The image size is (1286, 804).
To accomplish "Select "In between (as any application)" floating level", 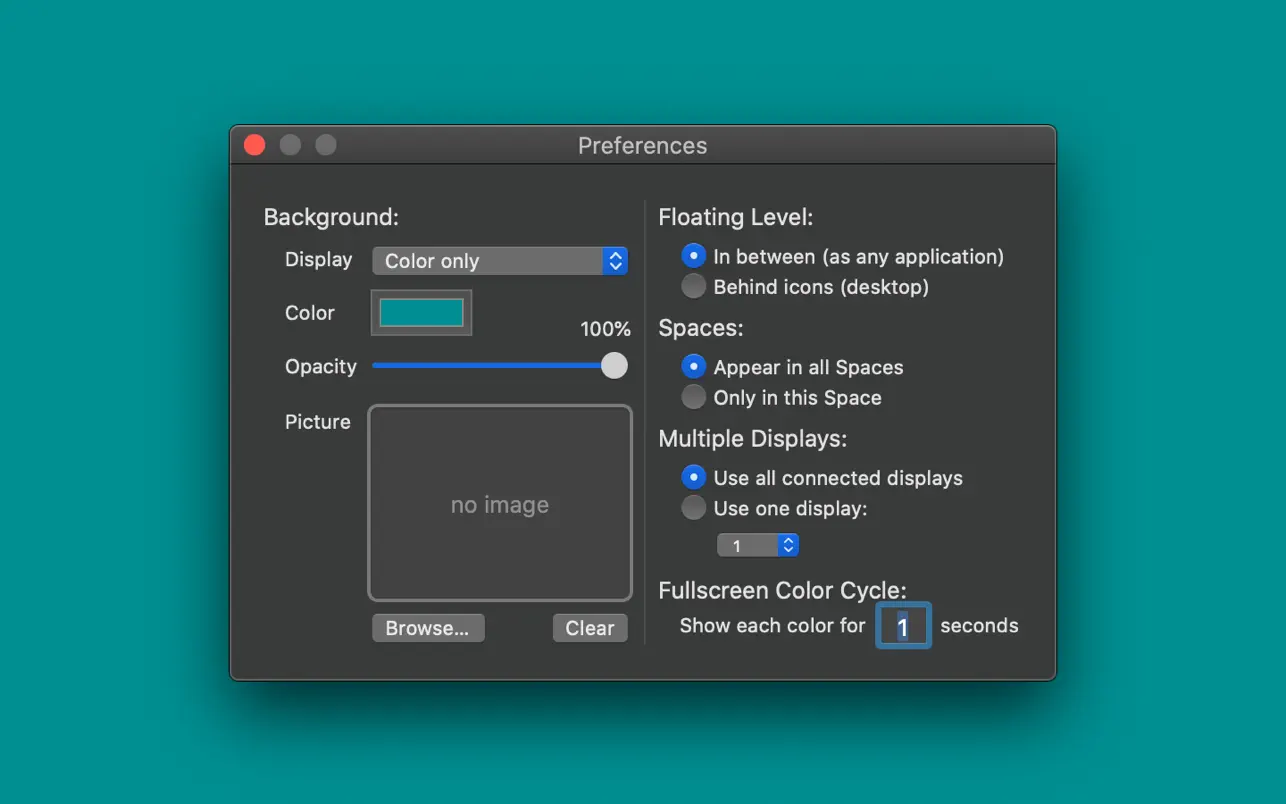I will [694, 255].
